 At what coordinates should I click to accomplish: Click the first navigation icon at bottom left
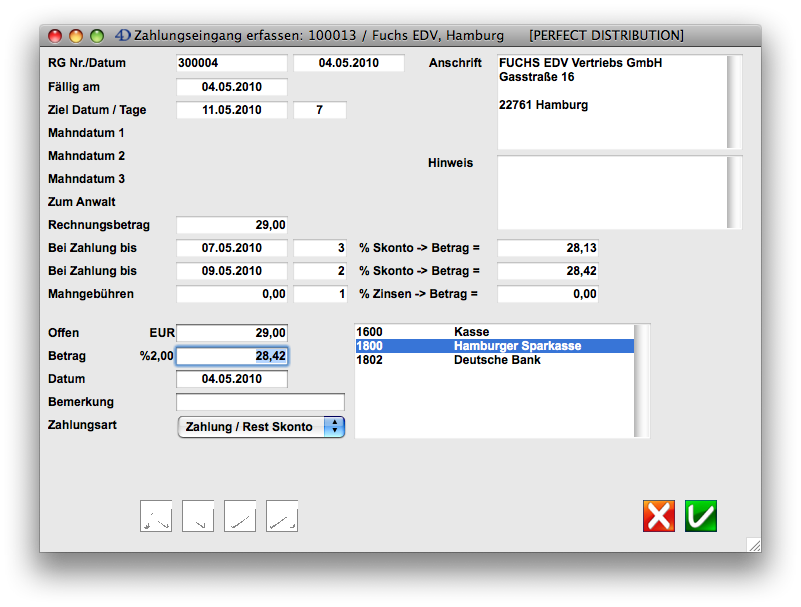(156, 516)
